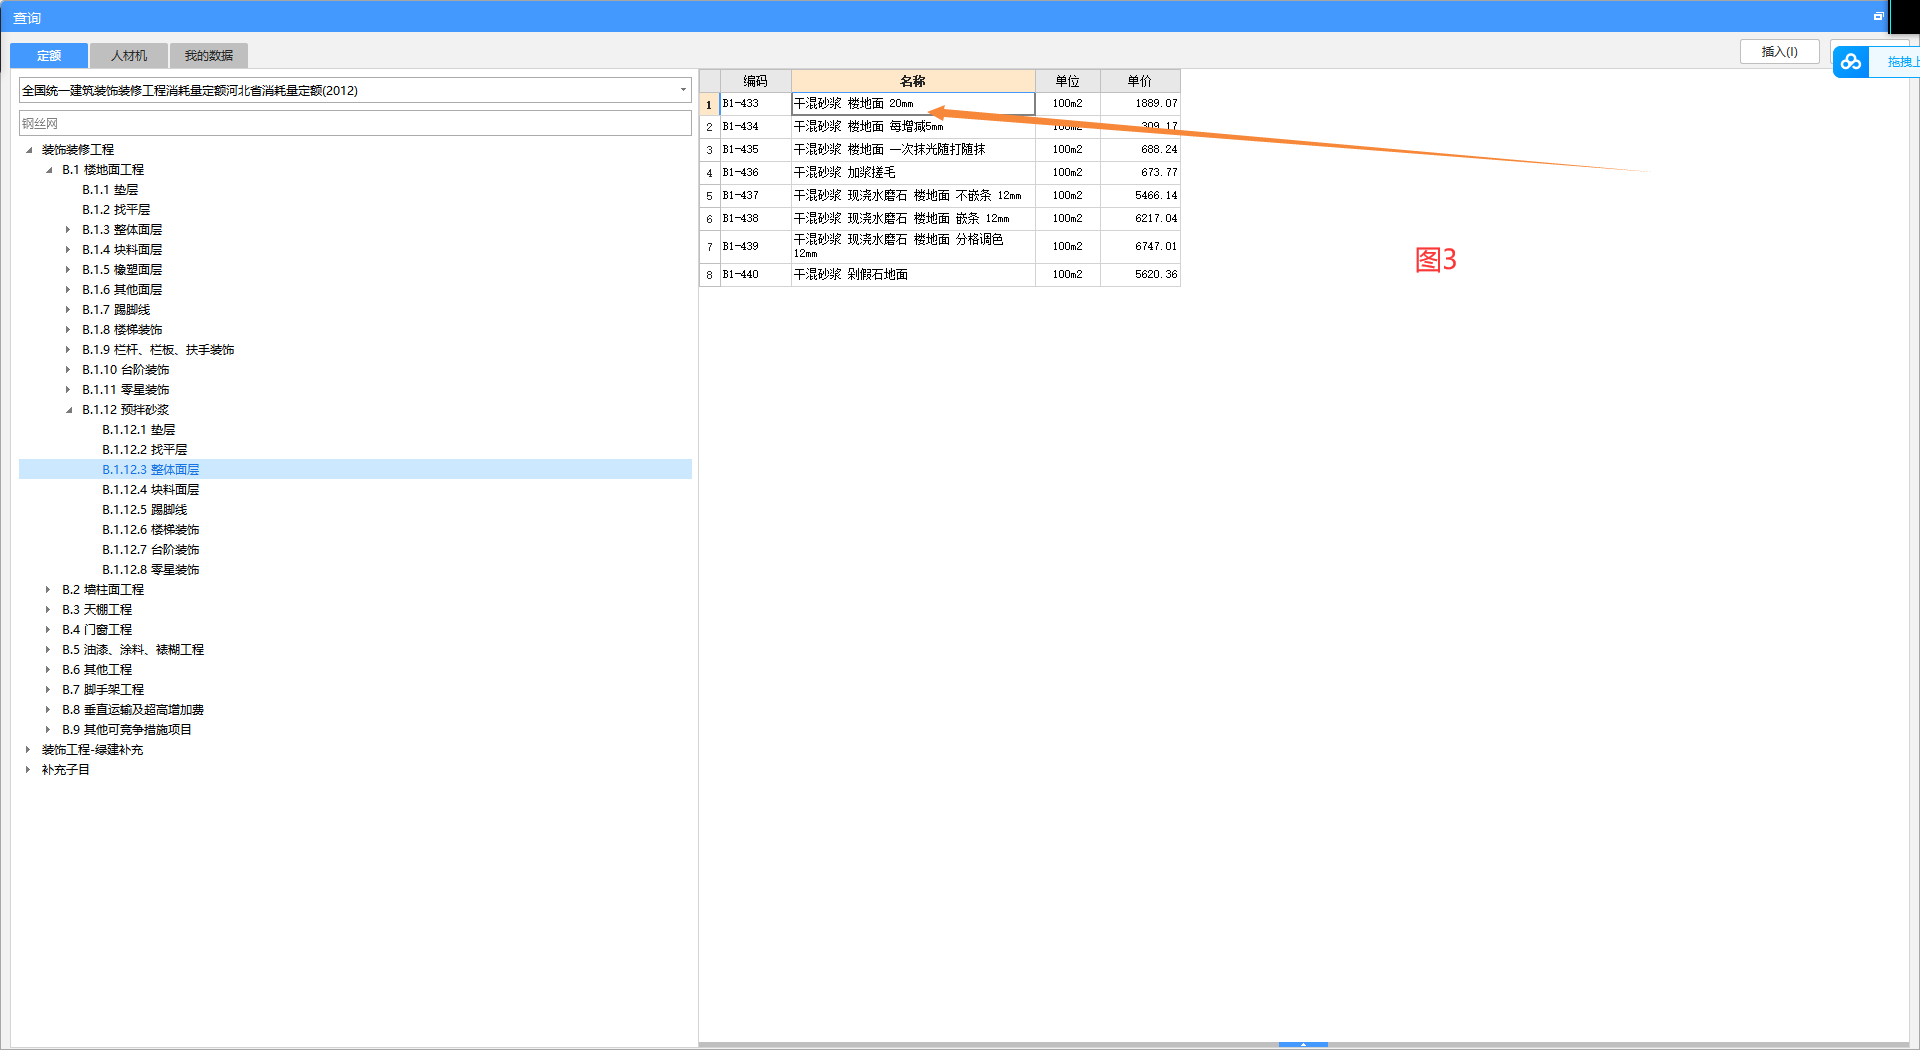
Task: Select highlighted B.1.12.3 整体面层 item
Action: pos(151,470)
